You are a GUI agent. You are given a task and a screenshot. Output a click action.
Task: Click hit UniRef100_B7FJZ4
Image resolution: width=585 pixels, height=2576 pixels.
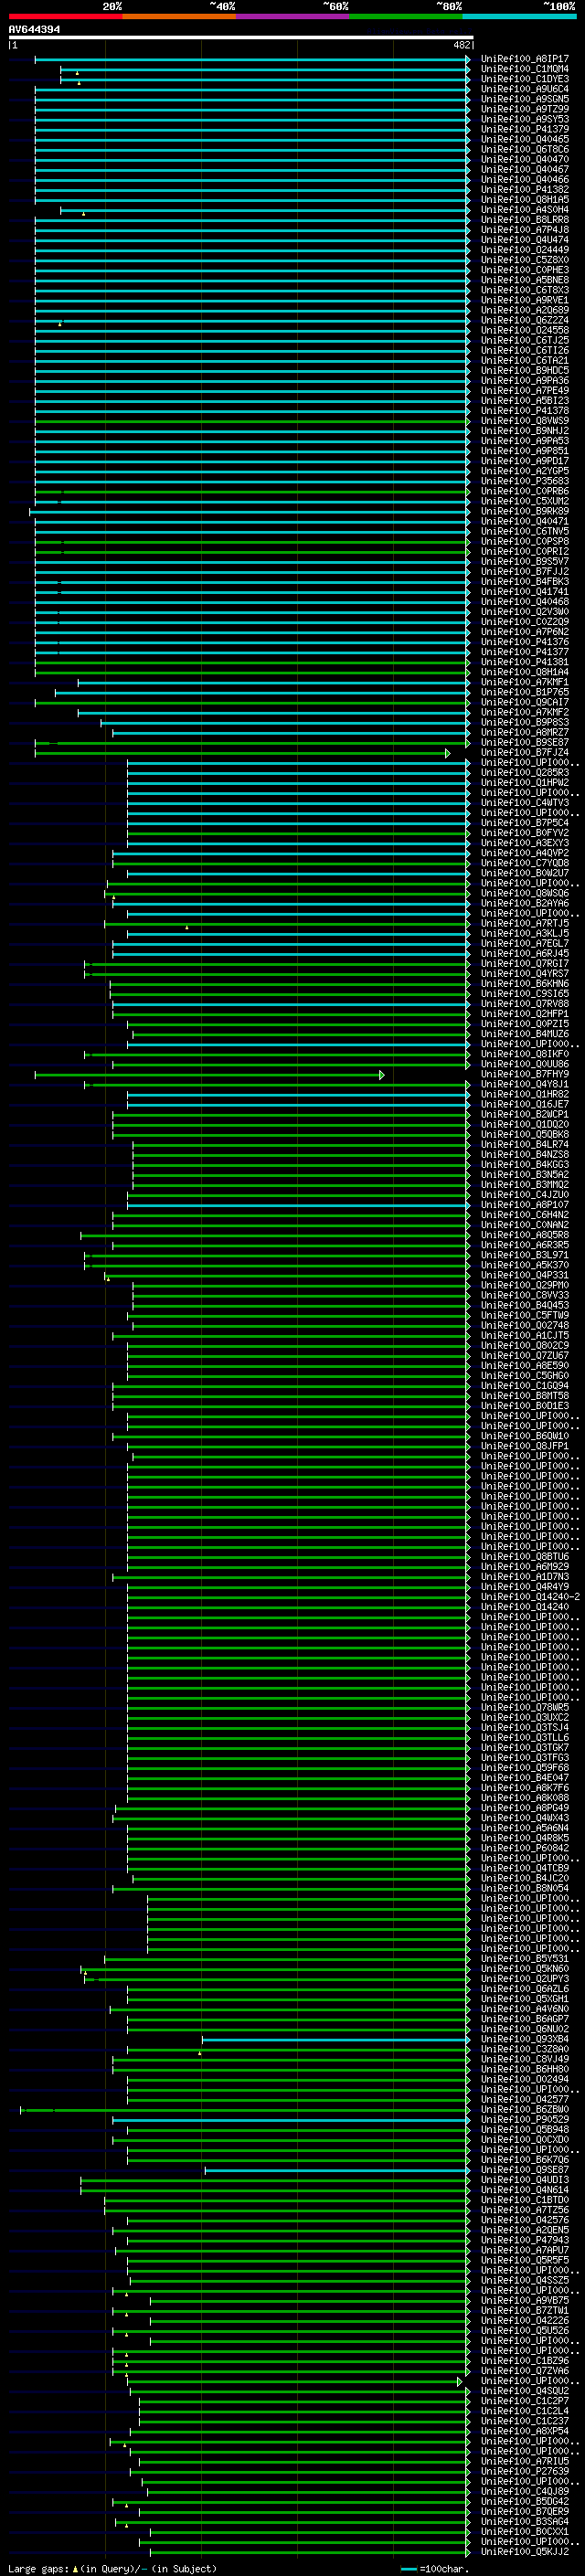524,752
